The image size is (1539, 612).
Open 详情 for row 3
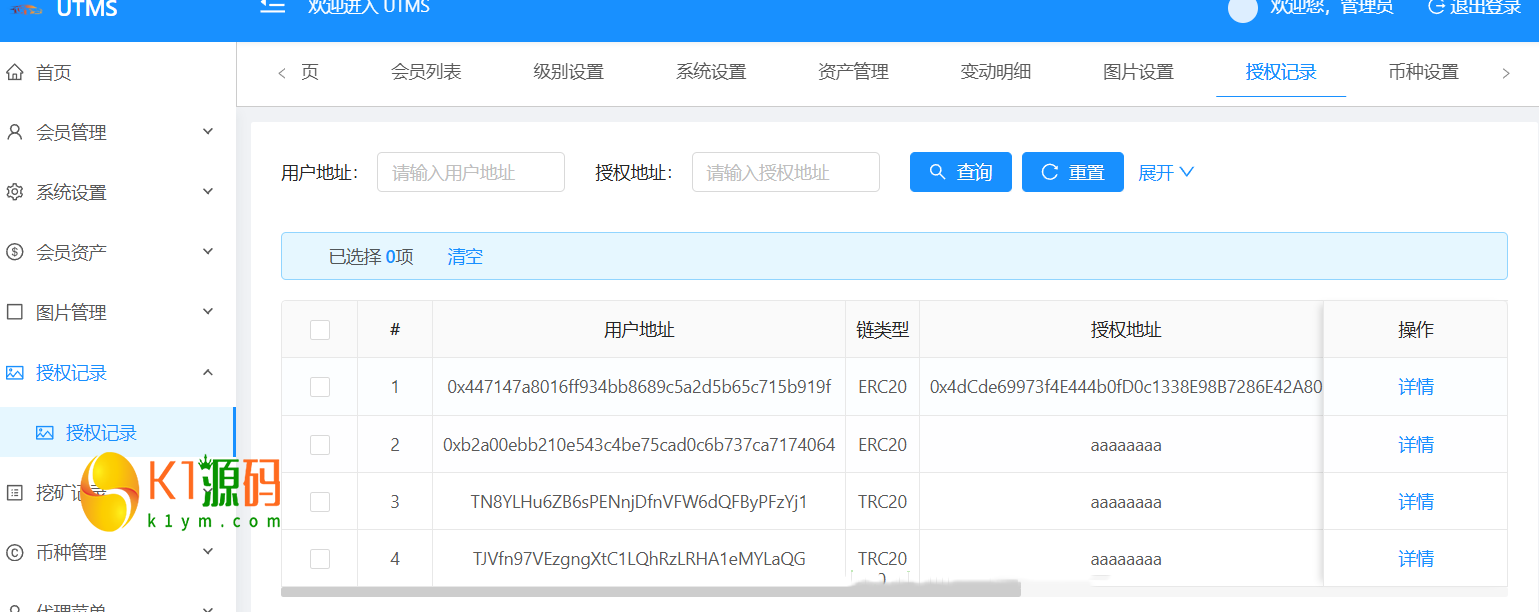(1416, 502)
